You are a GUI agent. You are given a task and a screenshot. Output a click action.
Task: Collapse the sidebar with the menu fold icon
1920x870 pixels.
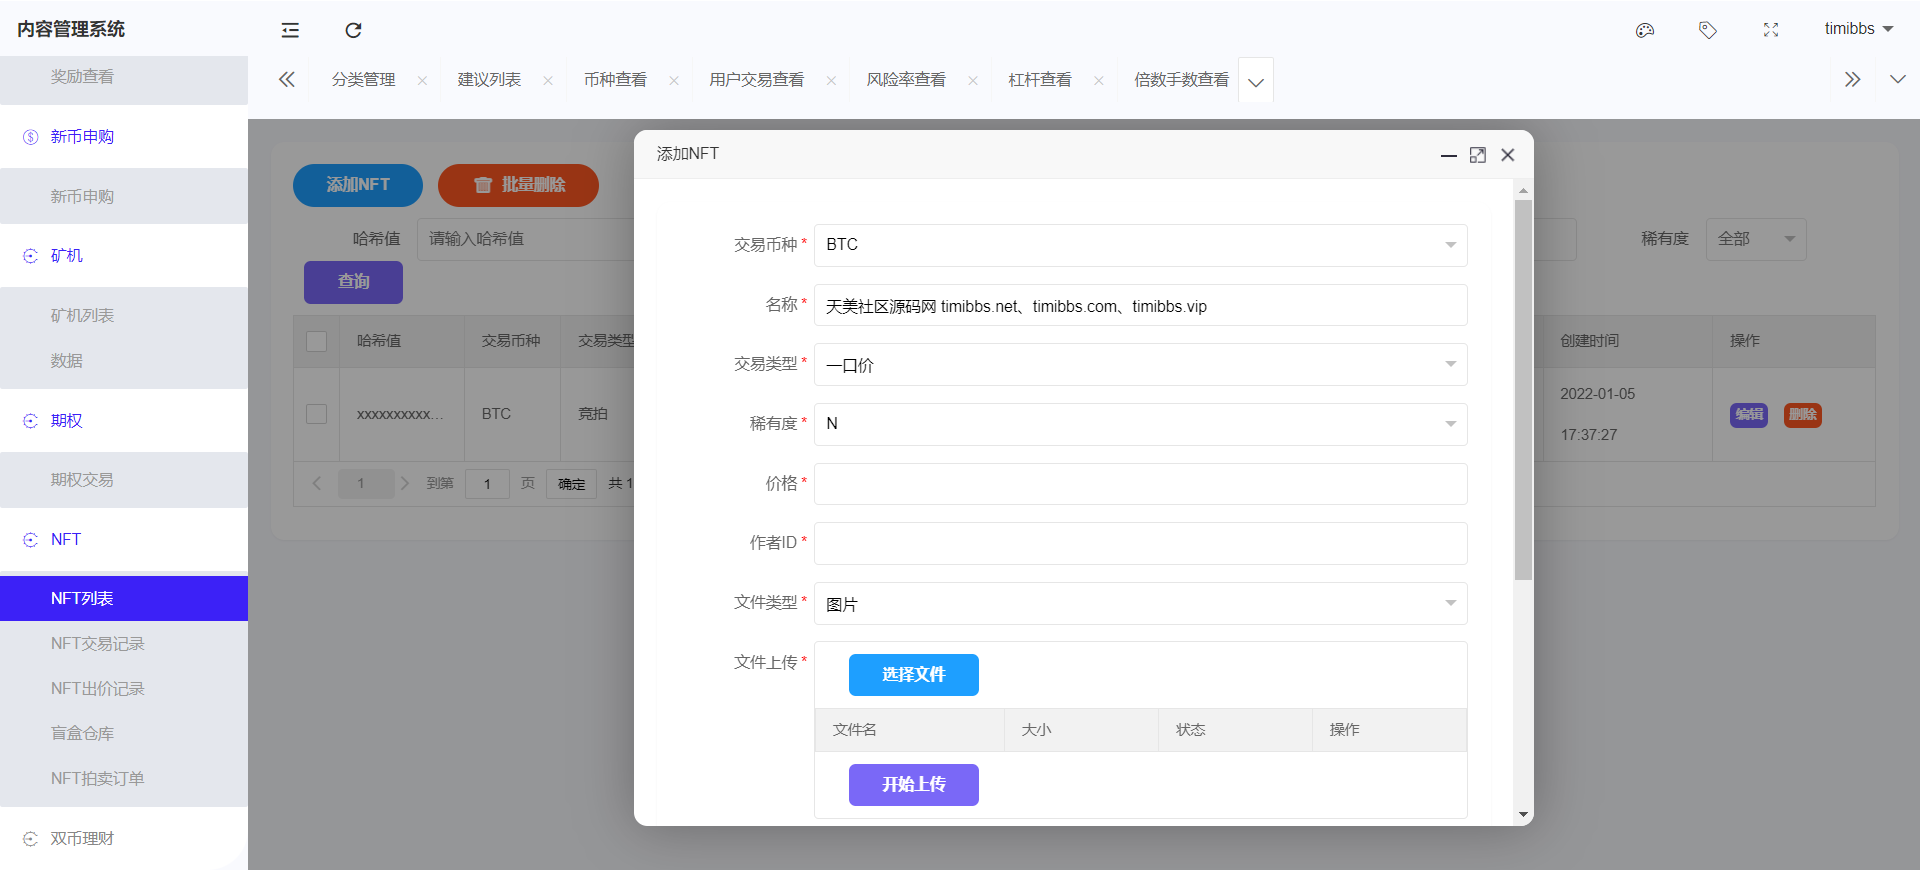pos(290,30)
